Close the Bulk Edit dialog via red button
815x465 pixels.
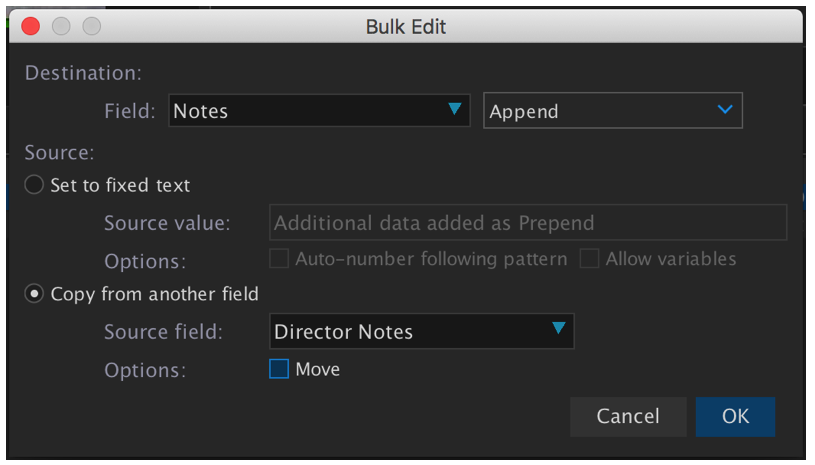30,27
